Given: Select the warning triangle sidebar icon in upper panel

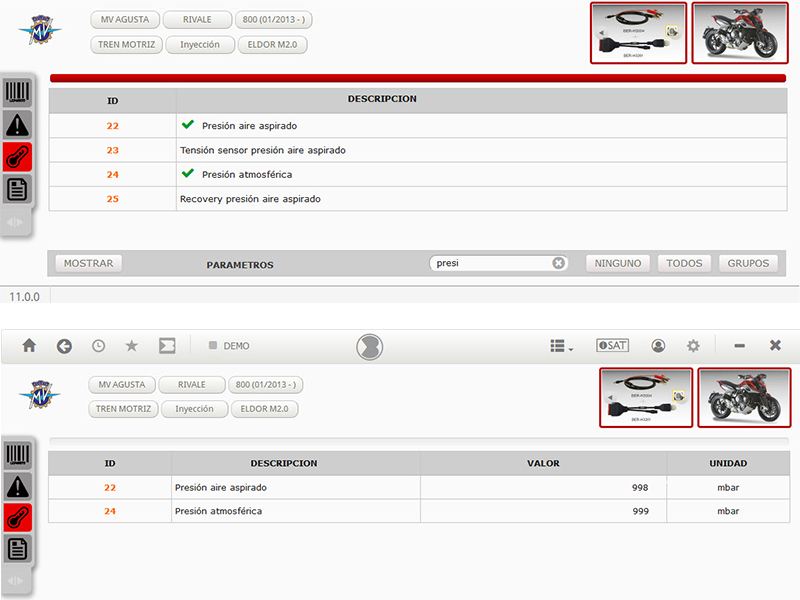Looking at the screenshot, I should point(18,124).
